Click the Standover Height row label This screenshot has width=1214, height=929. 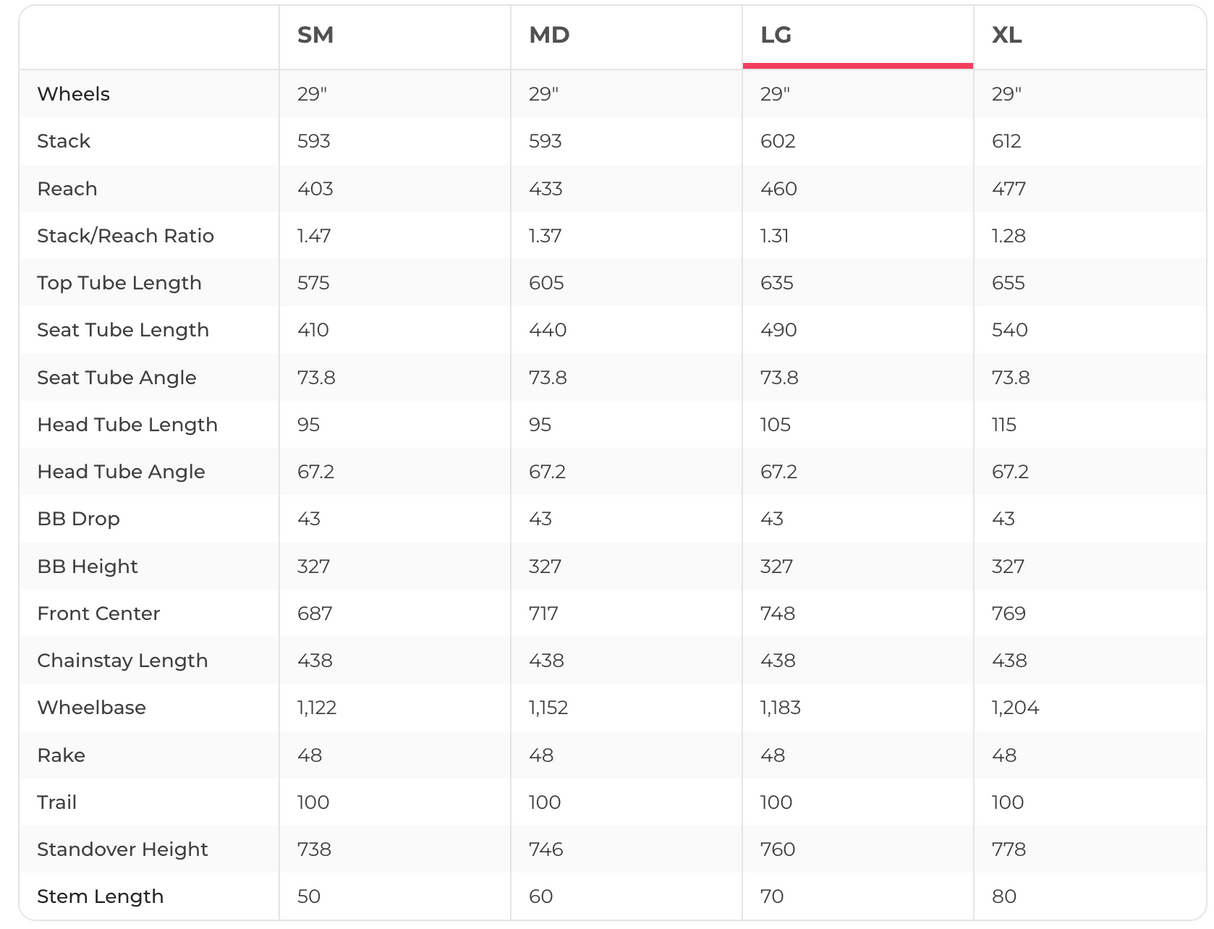click(x=122, y=850)
